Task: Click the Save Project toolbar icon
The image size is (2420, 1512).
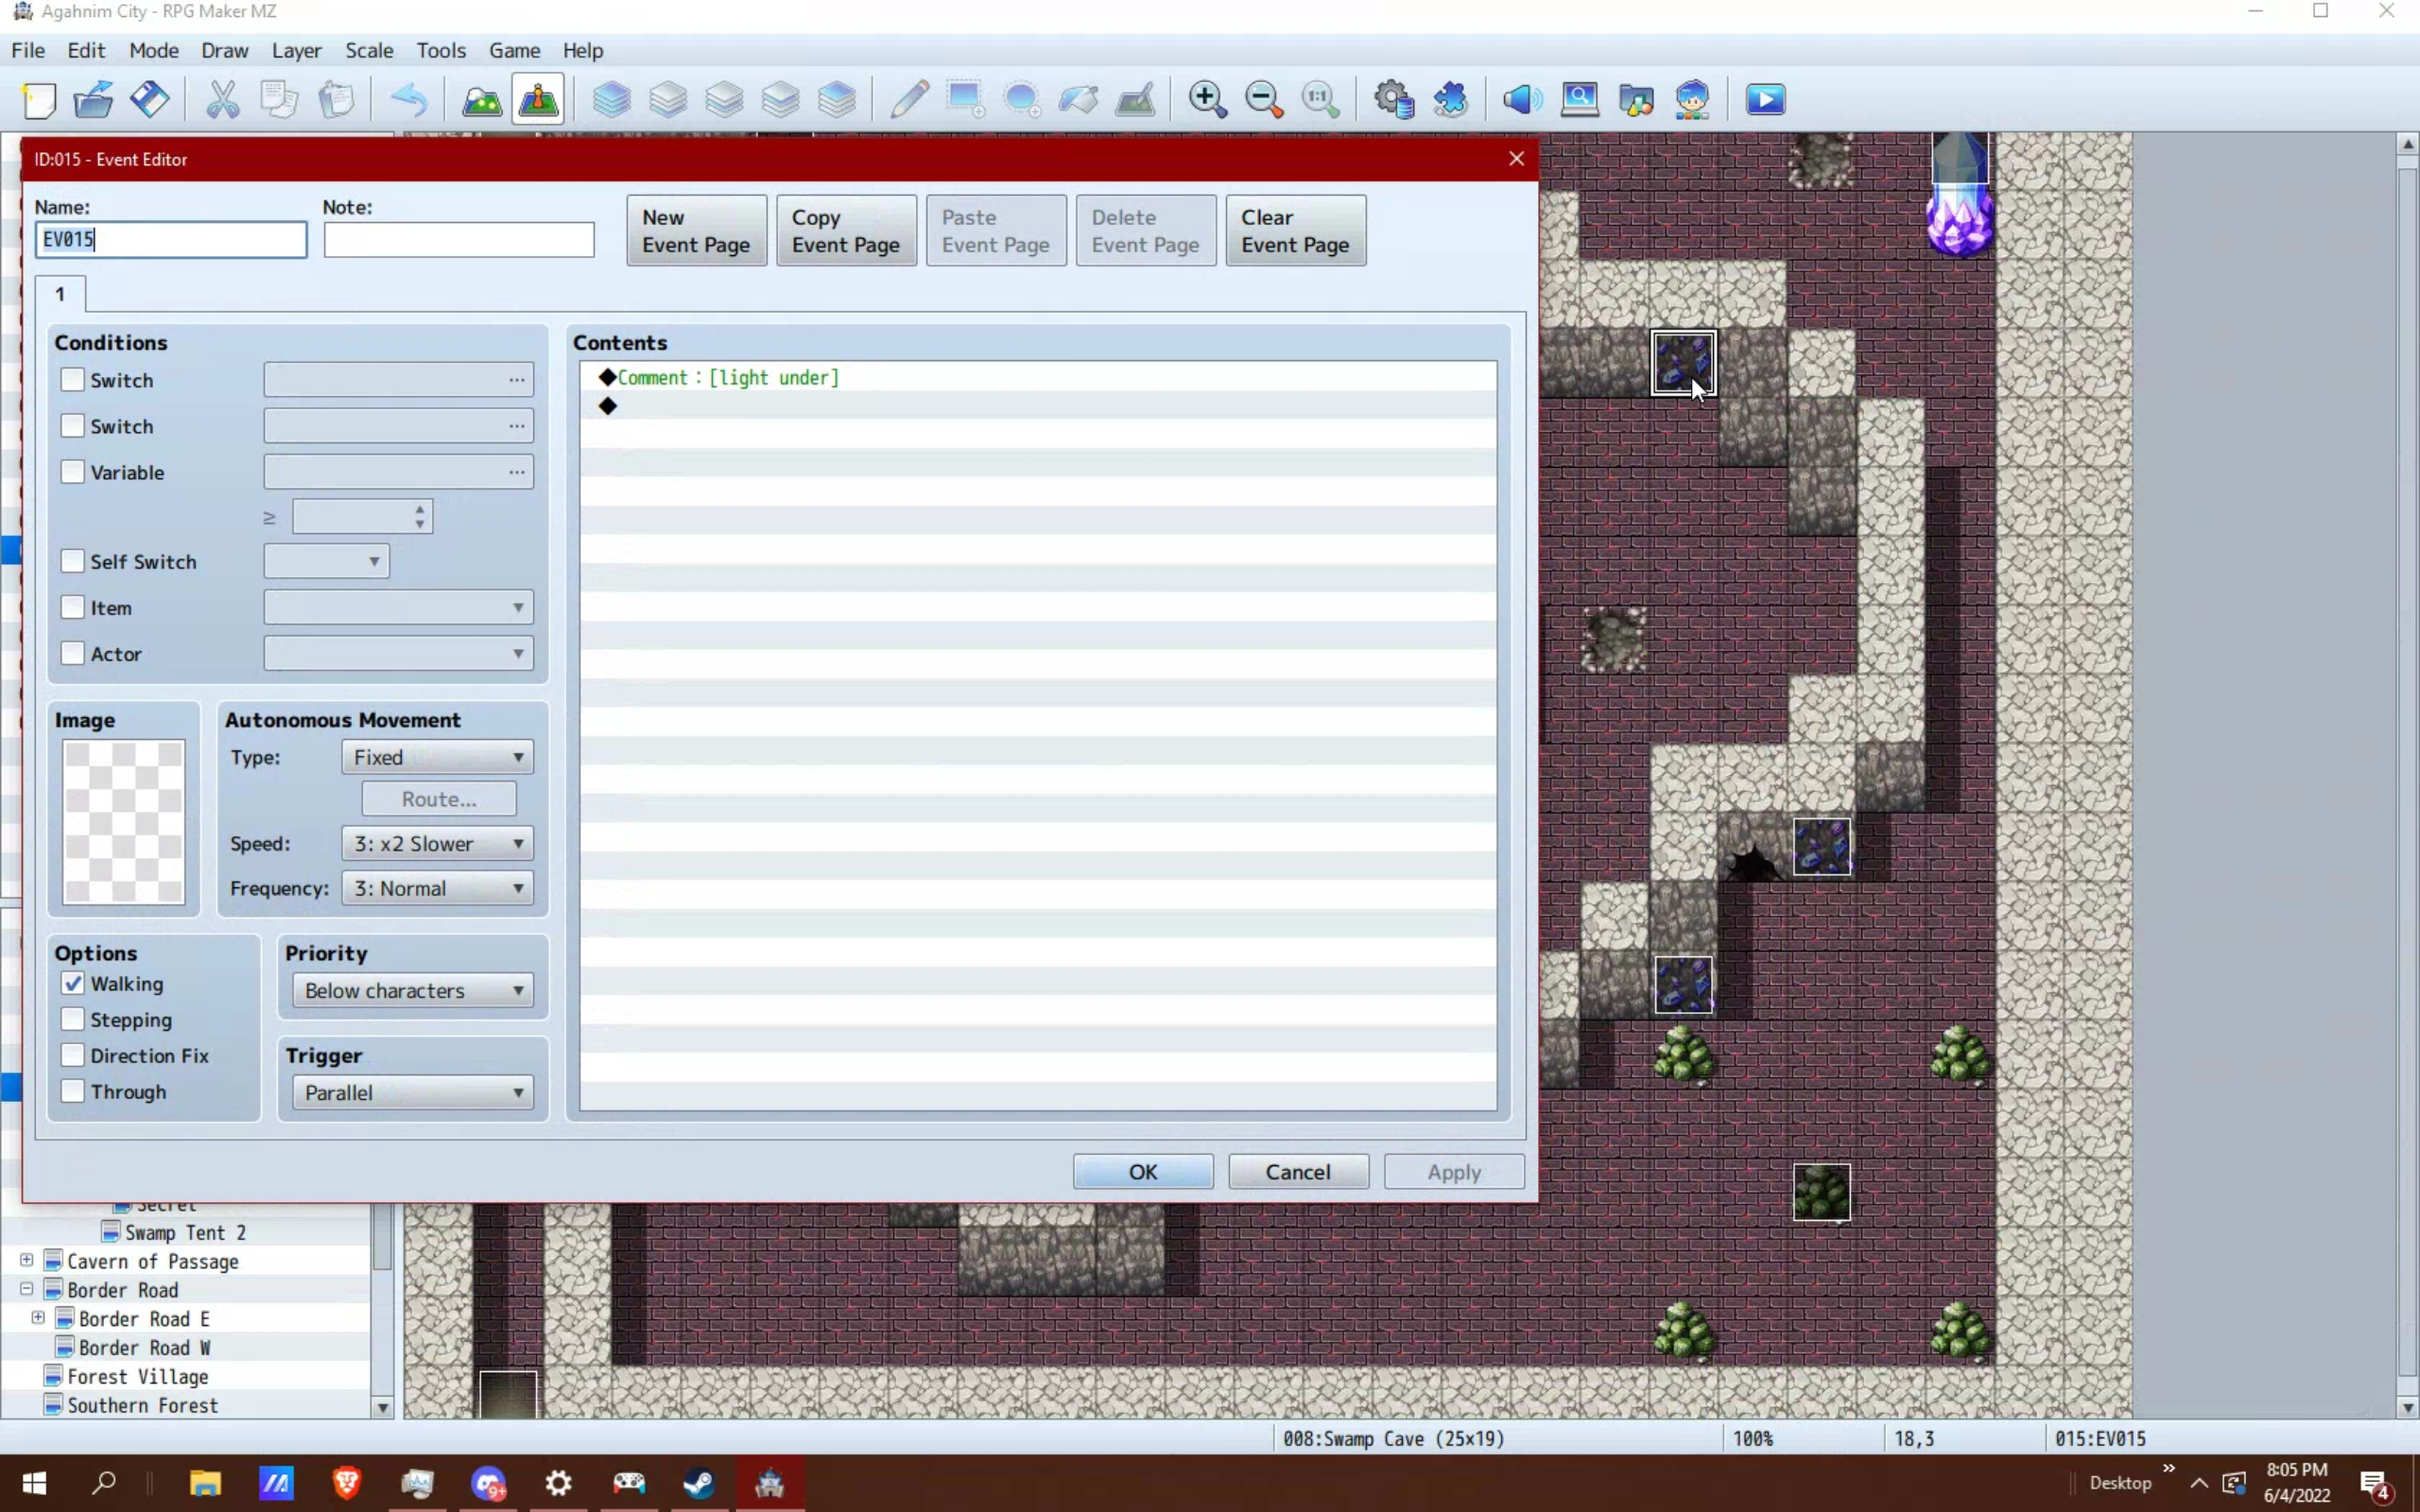Action: click(x=150, y=100)
